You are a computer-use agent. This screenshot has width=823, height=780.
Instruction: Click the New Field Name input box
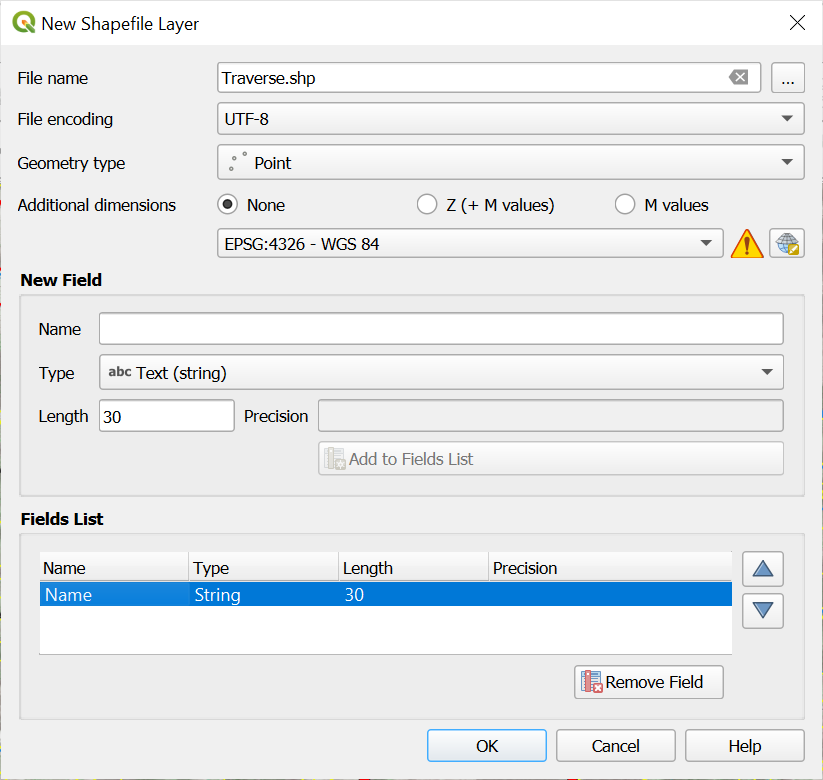coord(440,329)
